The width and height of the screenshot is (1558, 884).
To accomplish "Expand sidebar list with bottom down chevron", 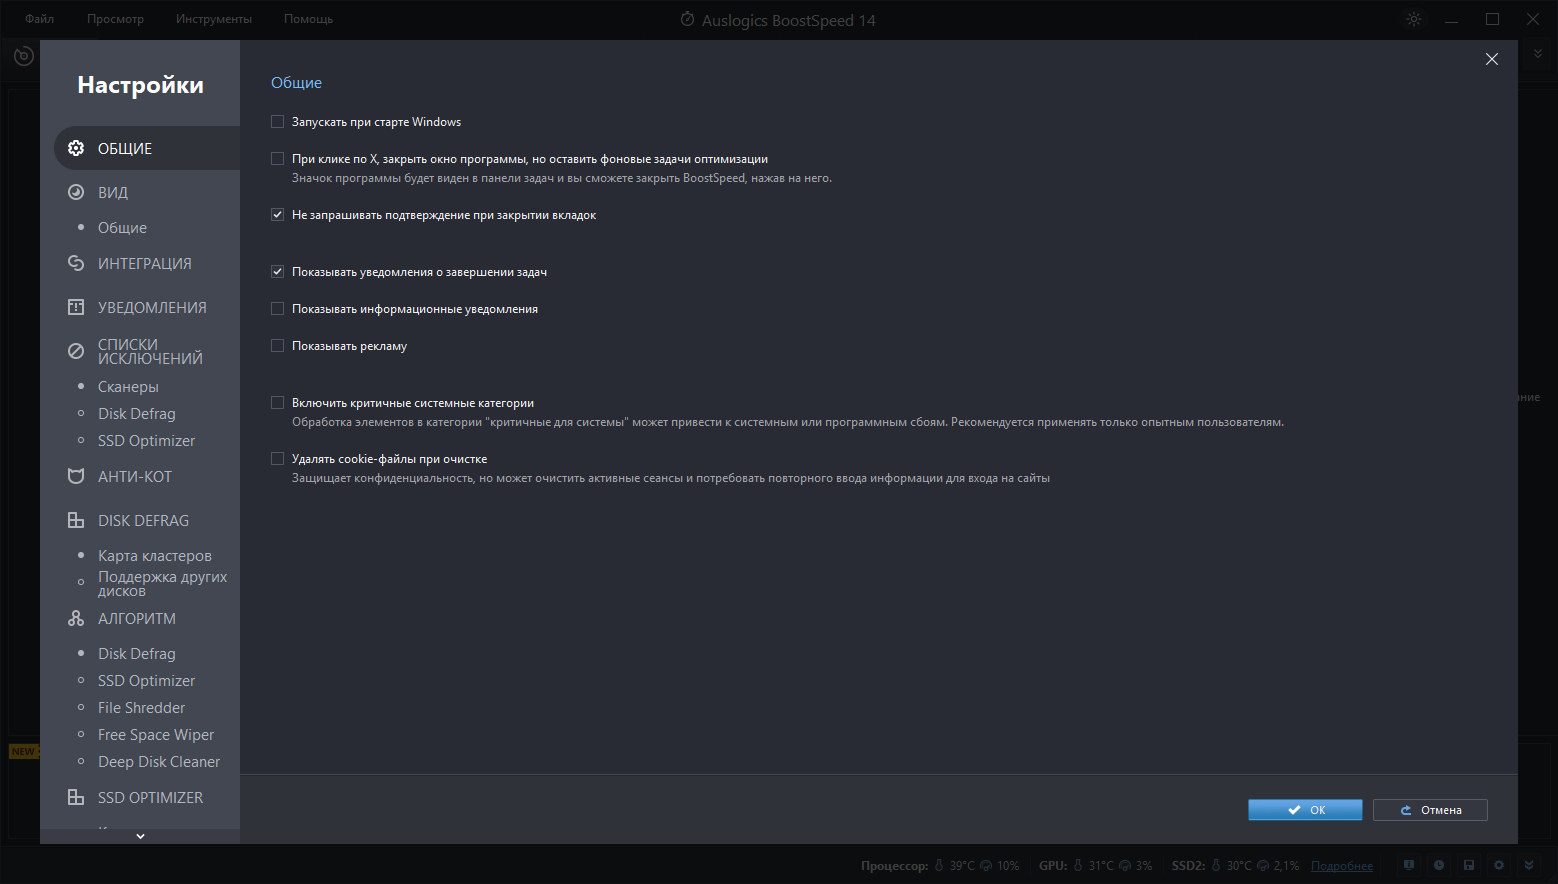I will [x=140, y=836].
